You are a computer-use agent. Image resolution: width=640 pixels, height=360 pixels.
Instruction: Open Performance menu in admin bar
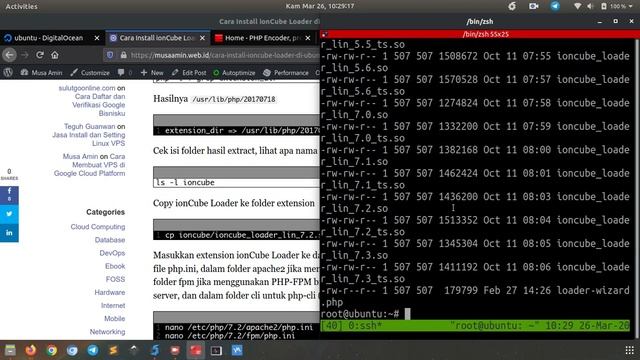(x=286, y=73)
